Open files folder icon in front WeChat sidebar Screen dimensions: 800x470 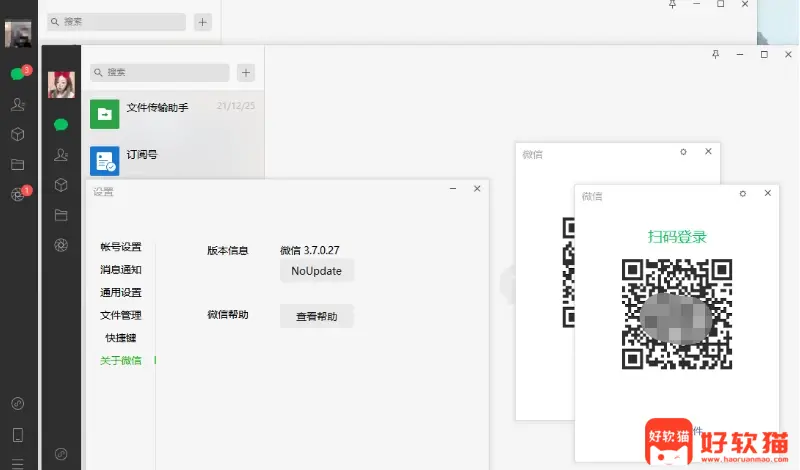tap(61, 215)
